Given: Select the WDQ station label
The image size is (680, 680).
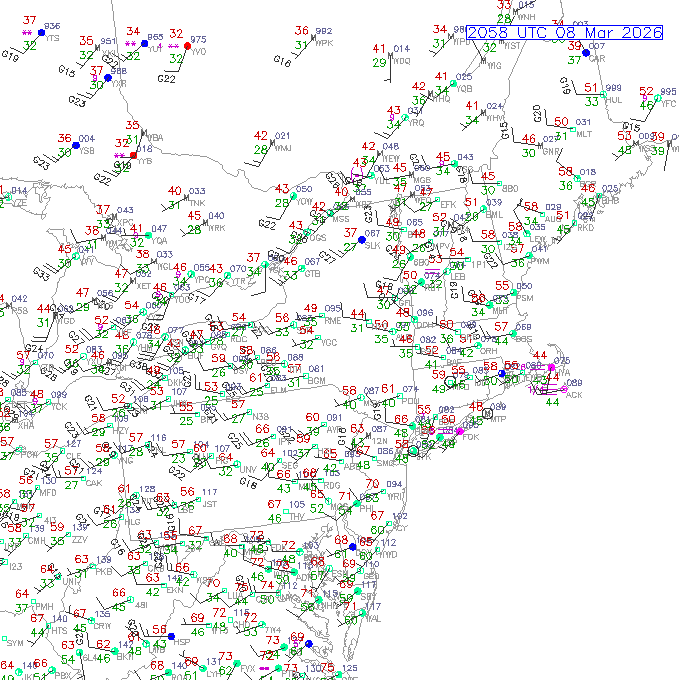Looking at the screenshot, I should tap(402, 61).
